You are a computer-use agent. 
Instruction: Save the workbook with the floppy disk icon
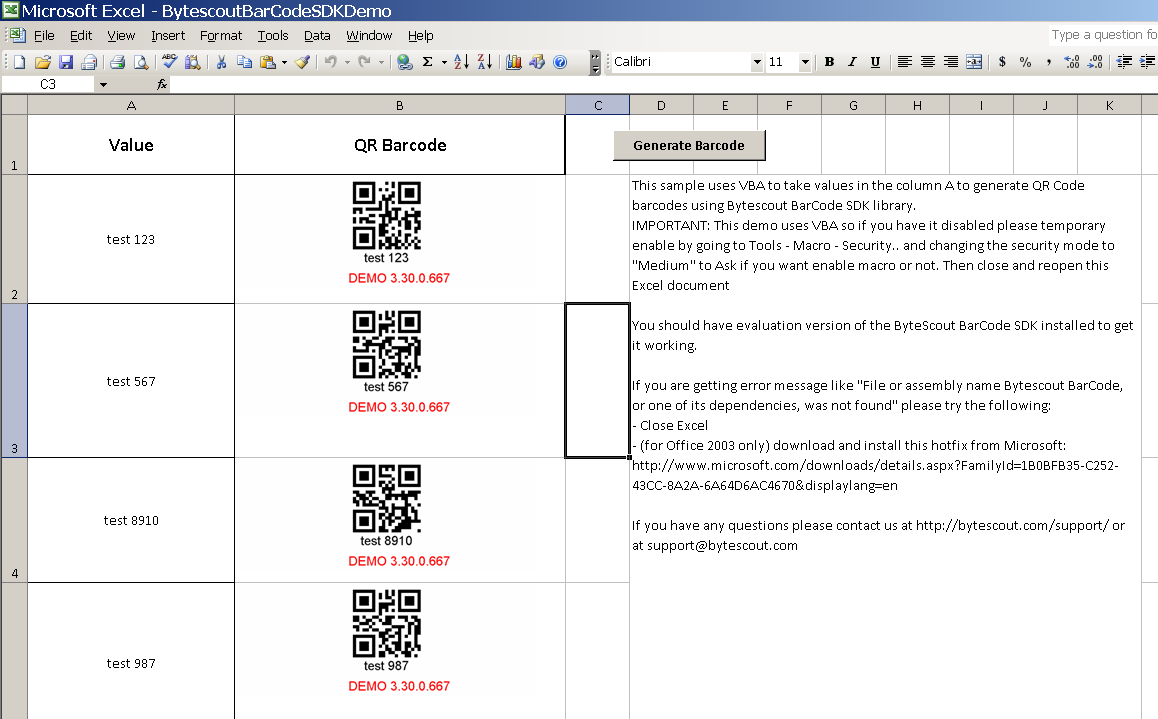66,62
